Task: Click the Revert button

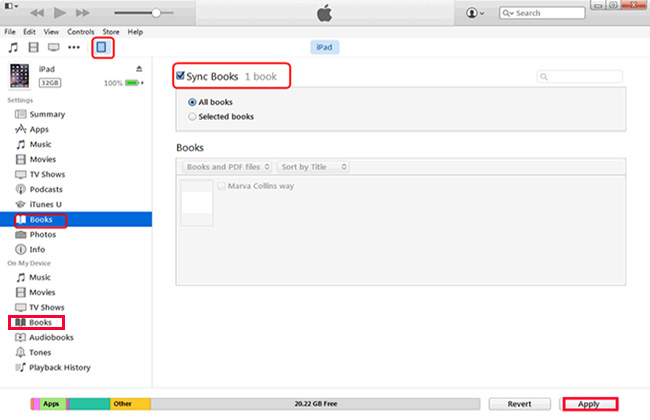Action: click(x=519, y=404)
